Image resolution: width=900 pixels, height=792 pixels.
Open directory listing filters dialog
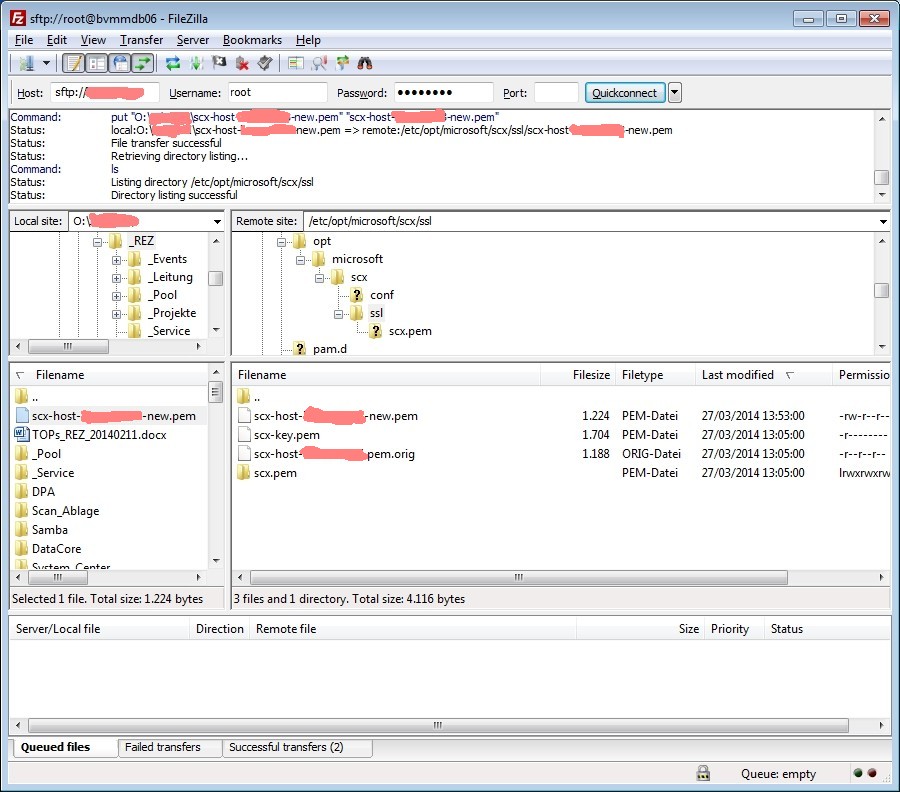[296, 63]
